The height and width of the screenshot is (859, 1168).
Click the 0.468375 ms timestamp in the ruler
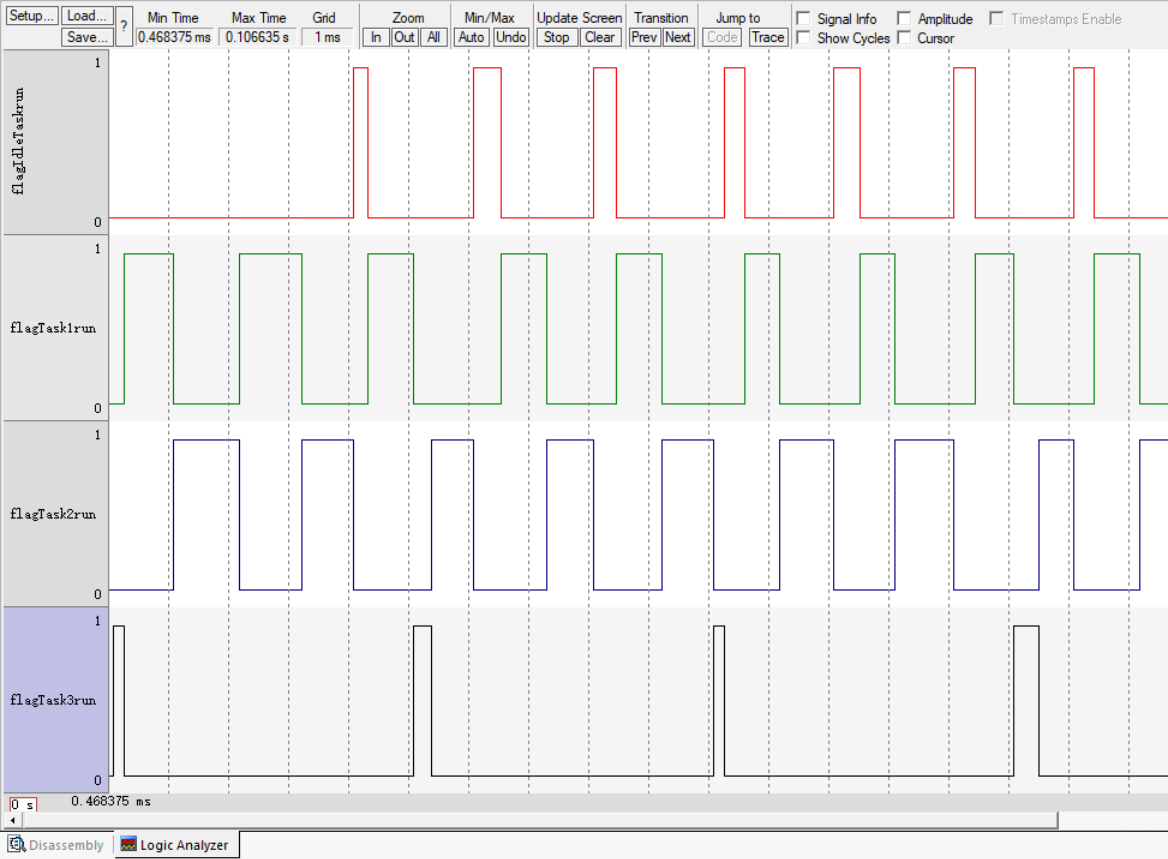tap(111, 802)
